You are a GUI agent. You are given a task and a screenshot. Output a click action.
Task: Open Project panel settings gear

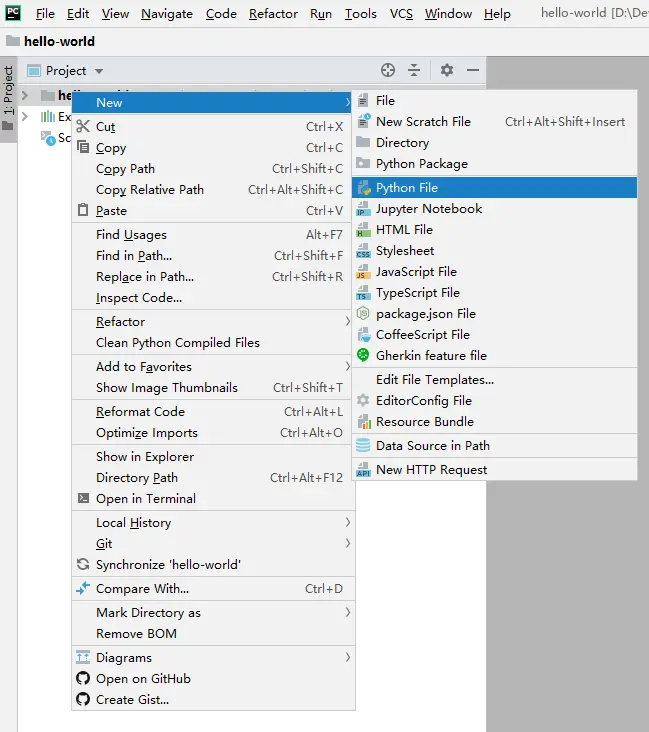pyautogui.click(x=447, y=70)
